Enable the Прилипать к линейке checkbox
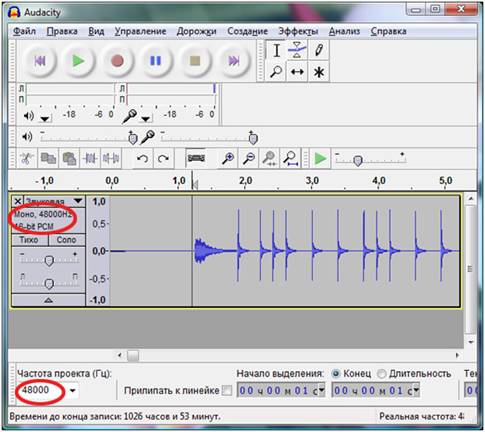 pyautogui.click(x=227, y=390)
